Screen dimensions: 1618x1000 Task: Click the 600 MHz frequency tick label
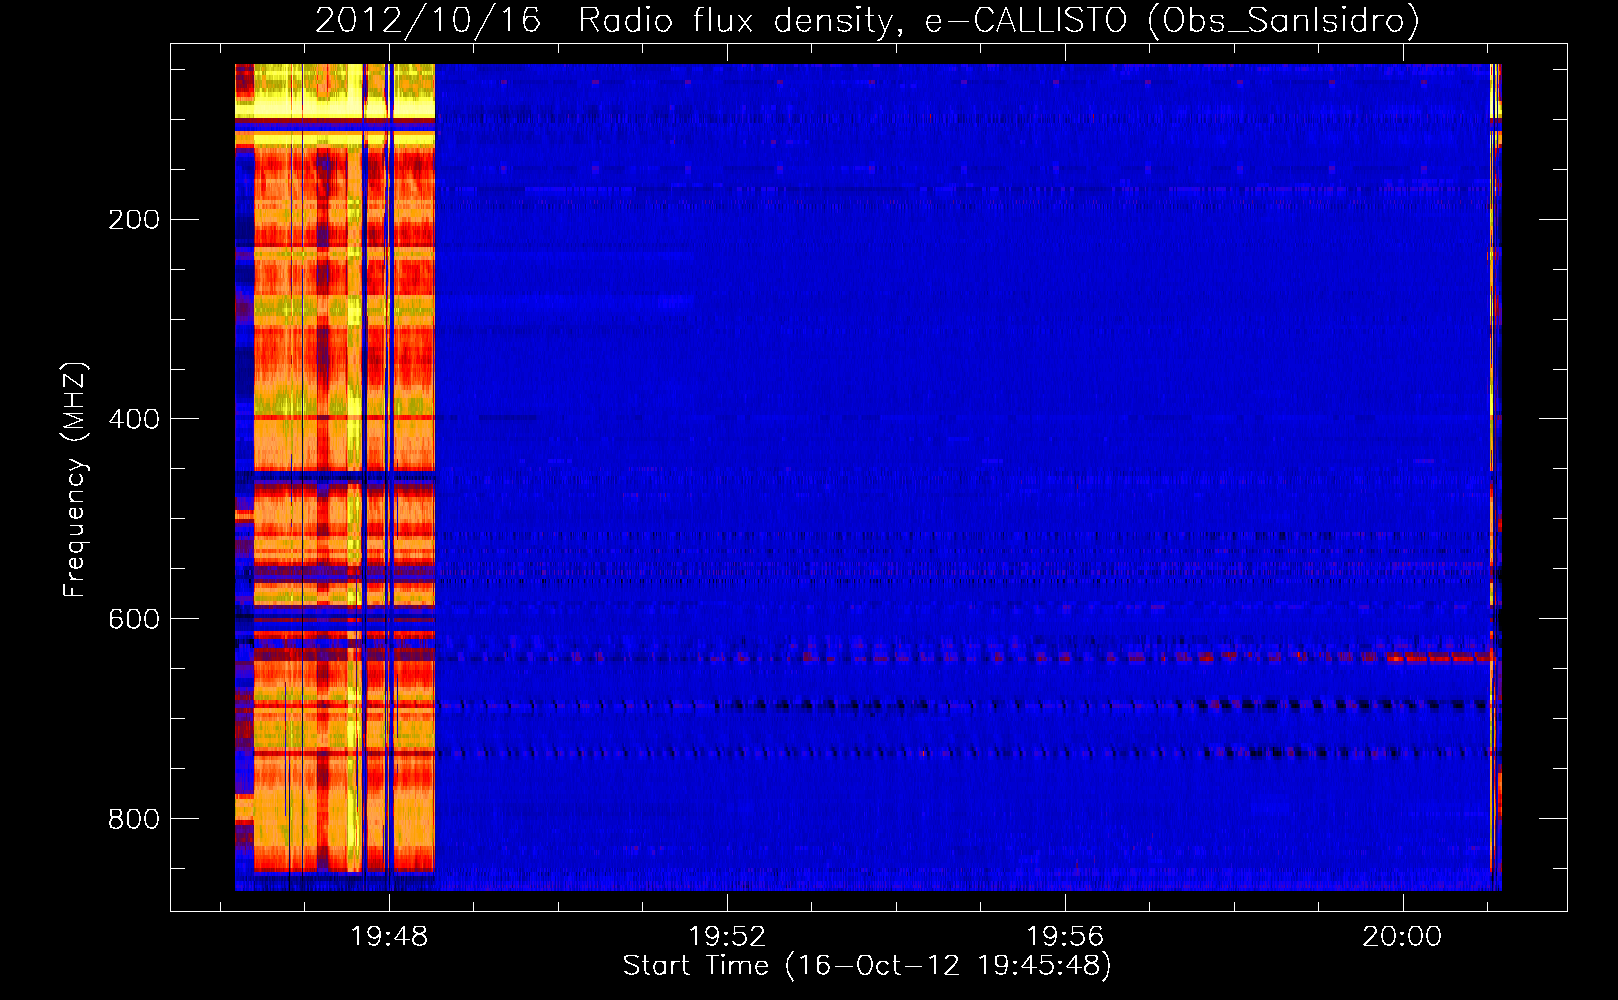pyautogui.click(x=134, y=619)
